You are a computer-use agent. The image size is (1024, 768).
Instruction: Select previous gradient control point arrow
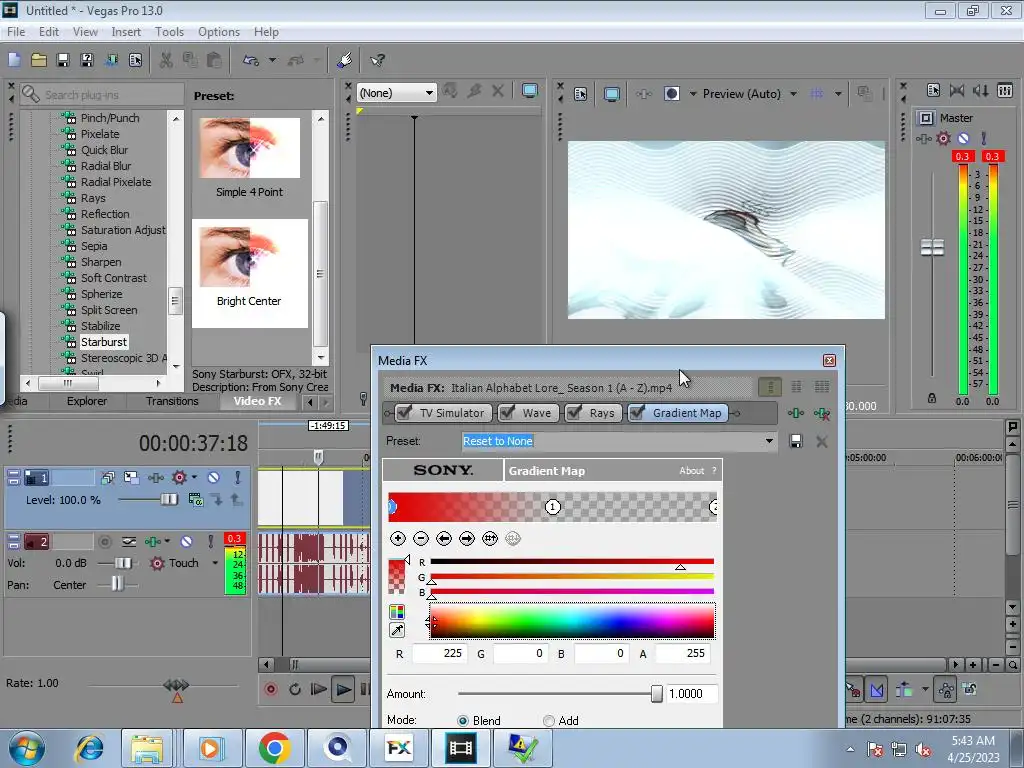444,538
